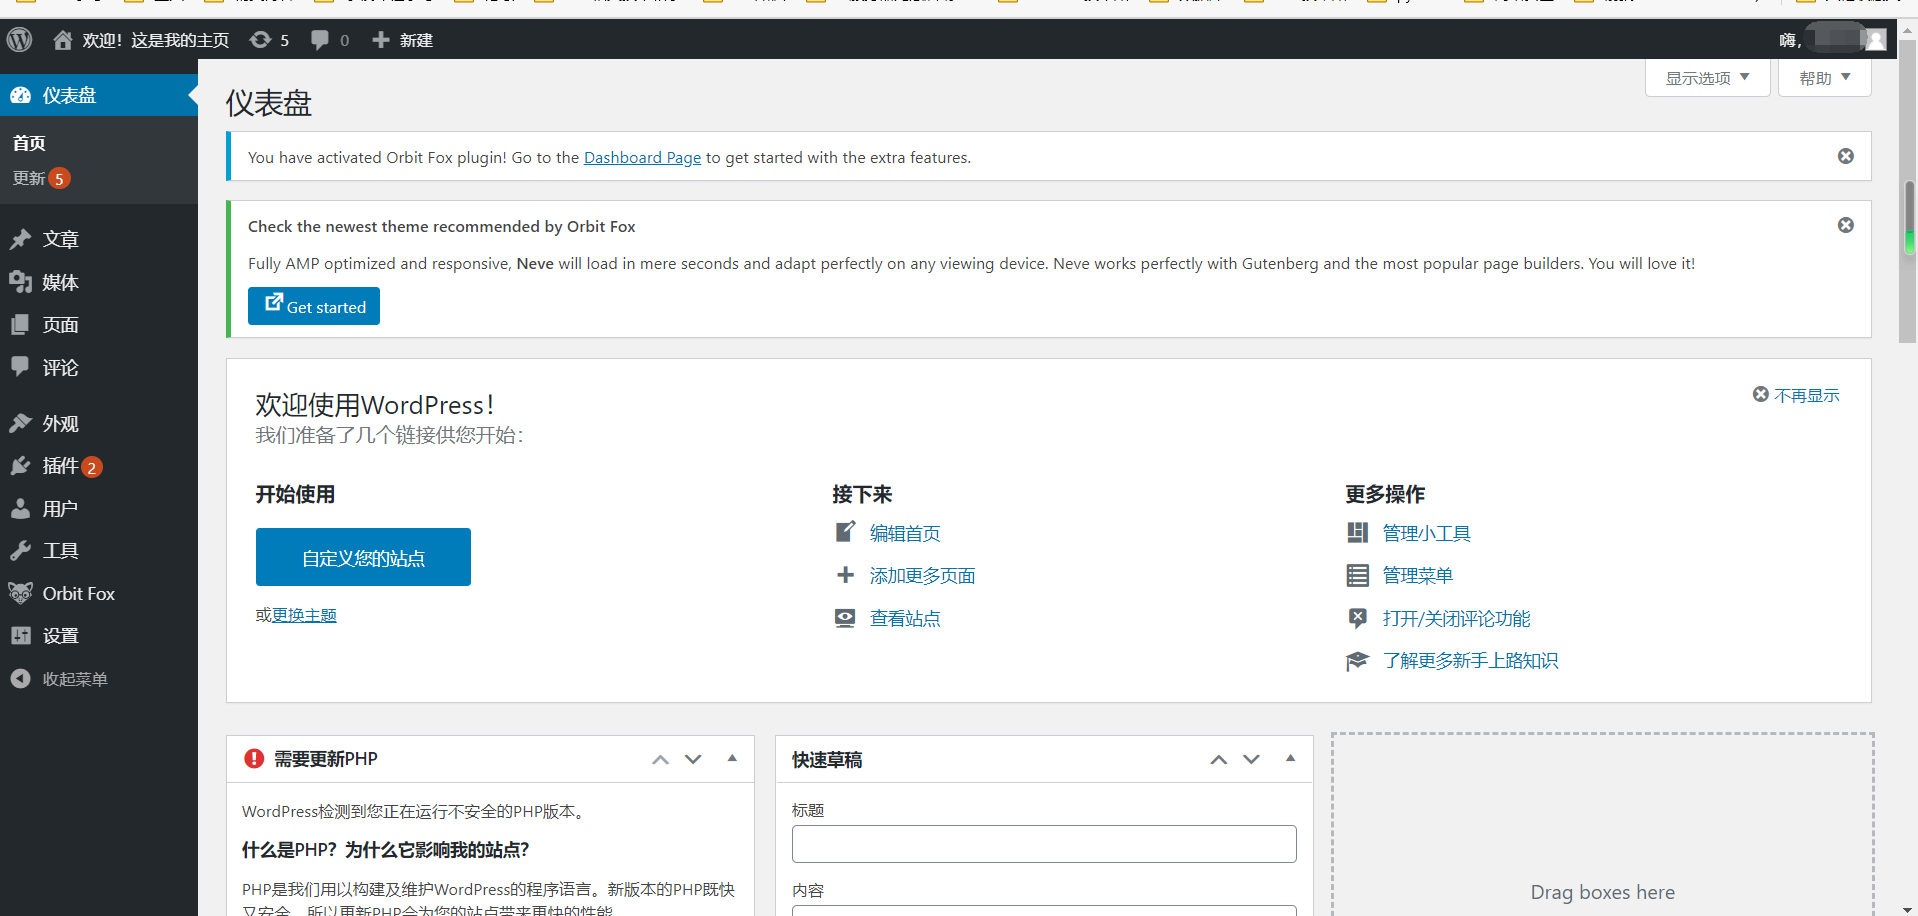Expand the 显示选项 dropdown
This screenshot has height=916, width=1918.
click(1707, 78)
